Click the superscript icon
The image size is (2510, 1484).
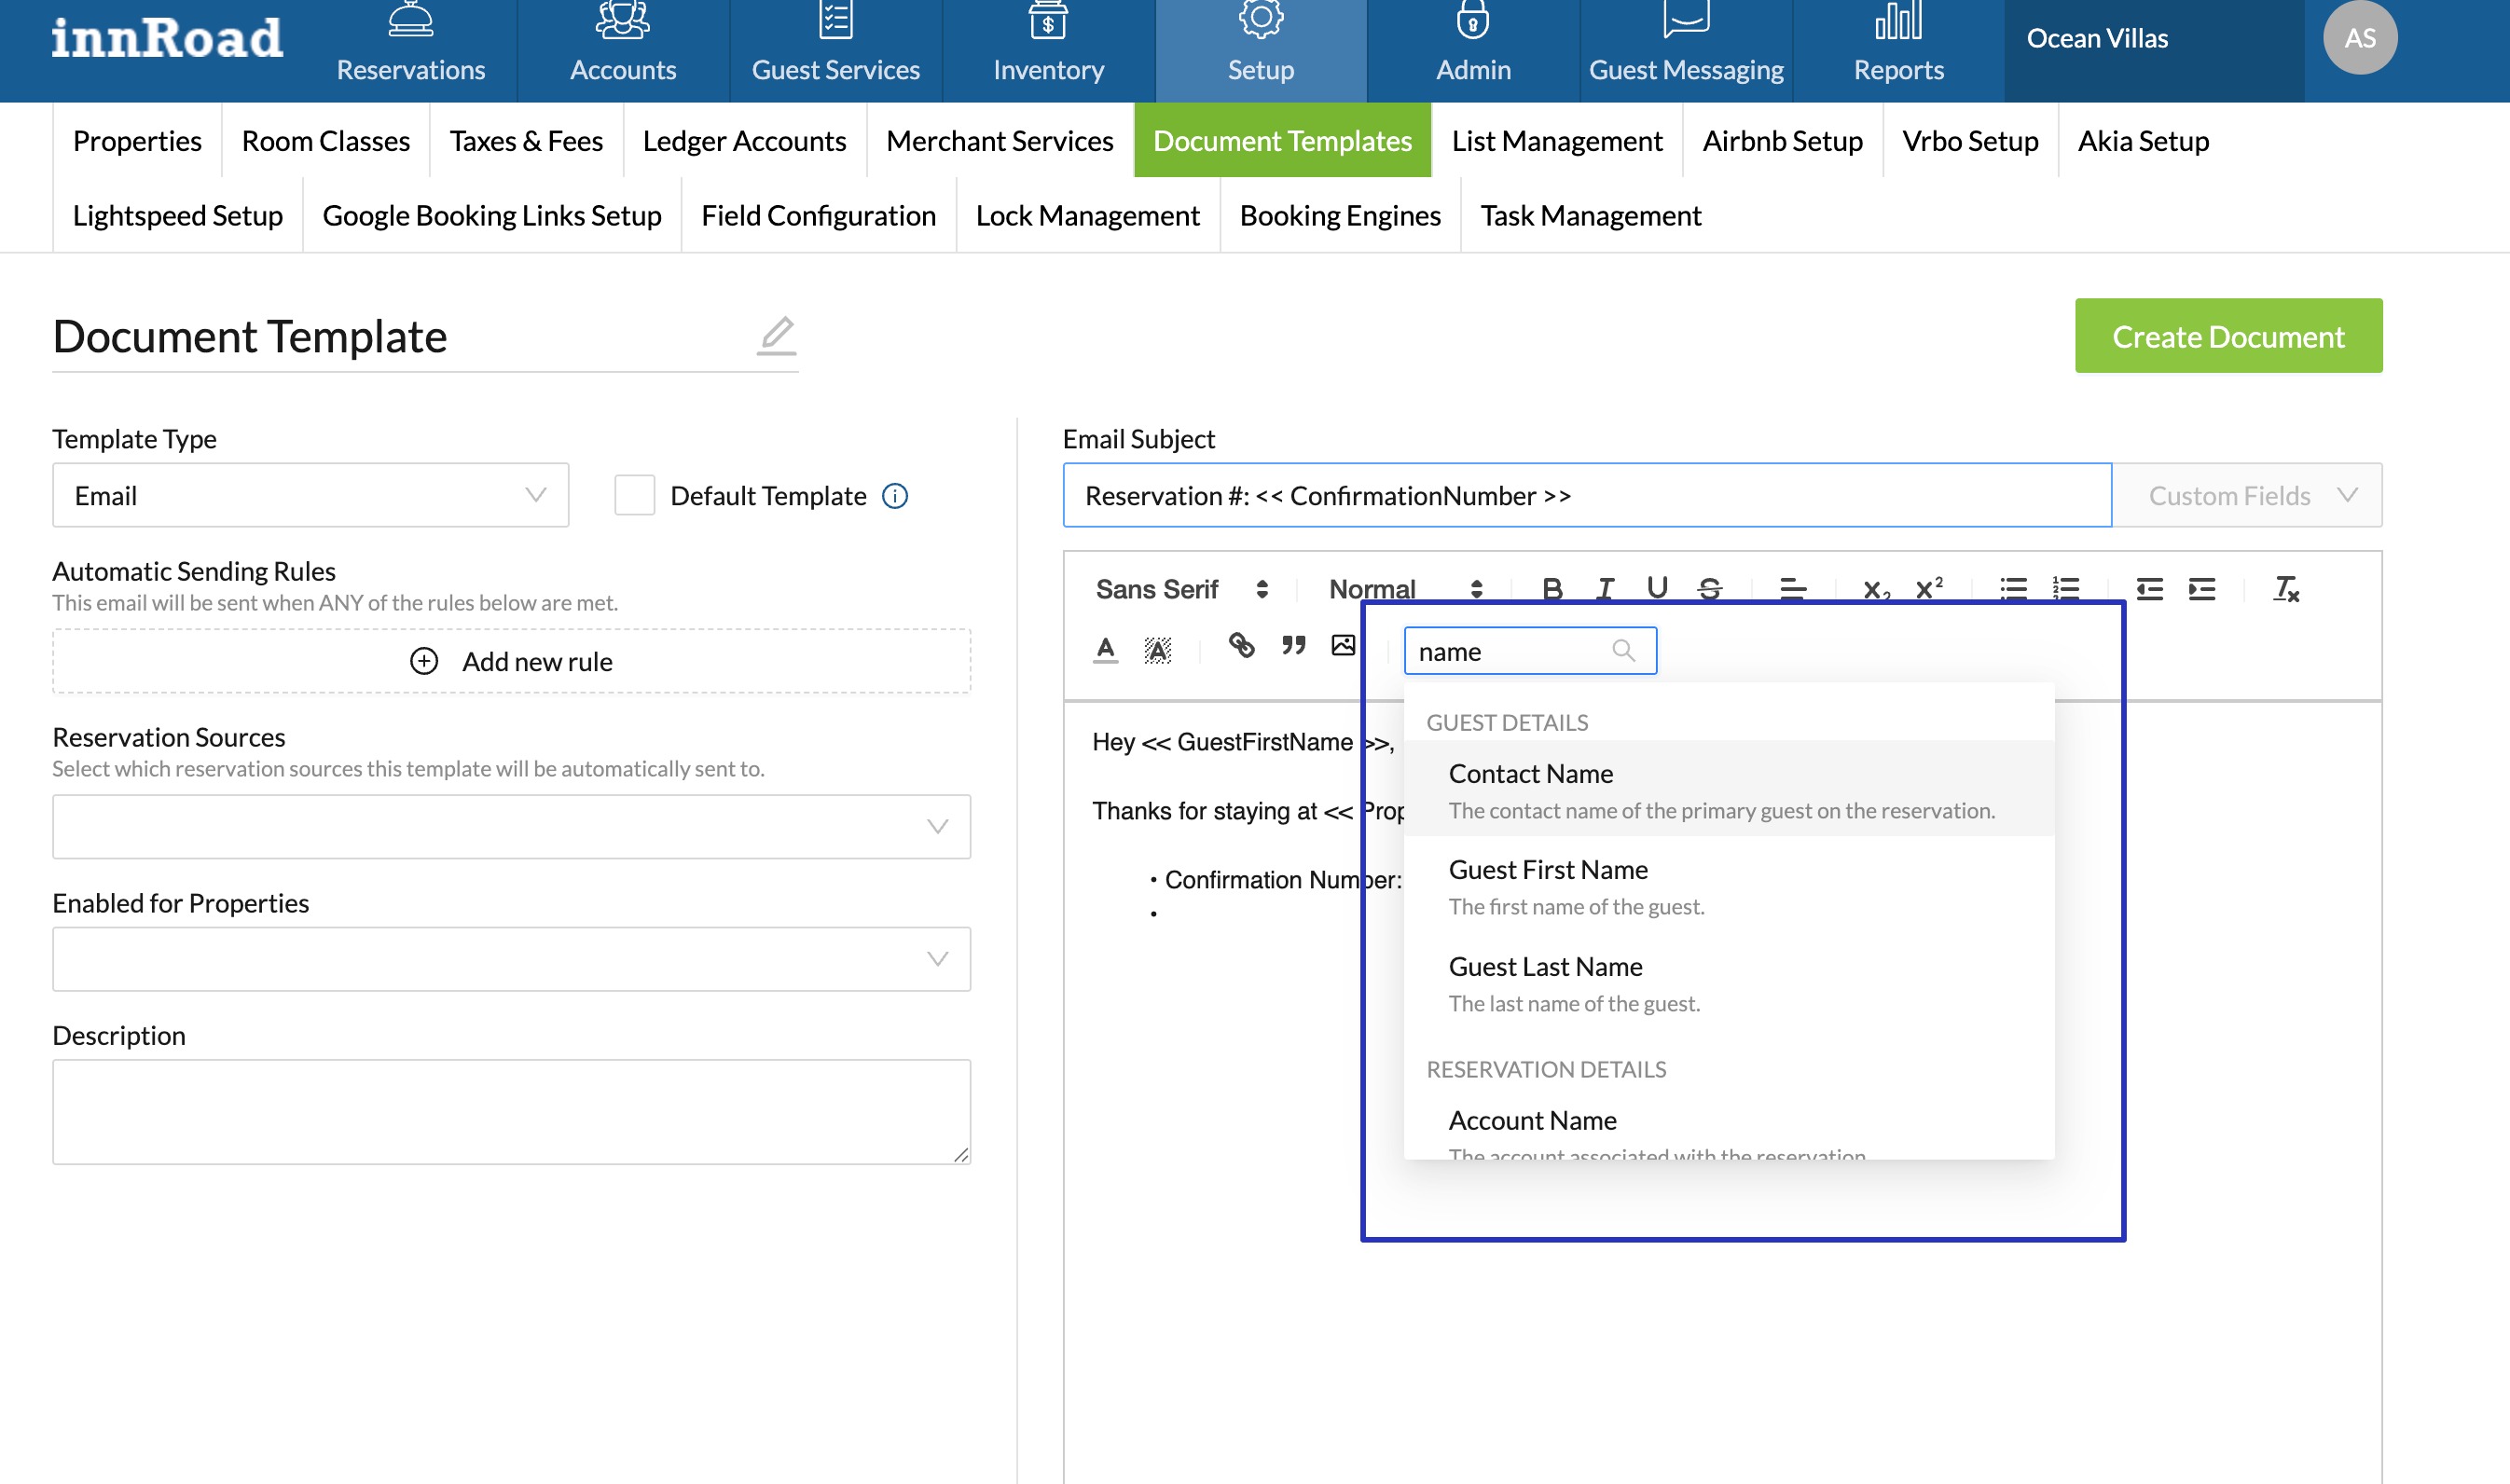(1929, 589)
